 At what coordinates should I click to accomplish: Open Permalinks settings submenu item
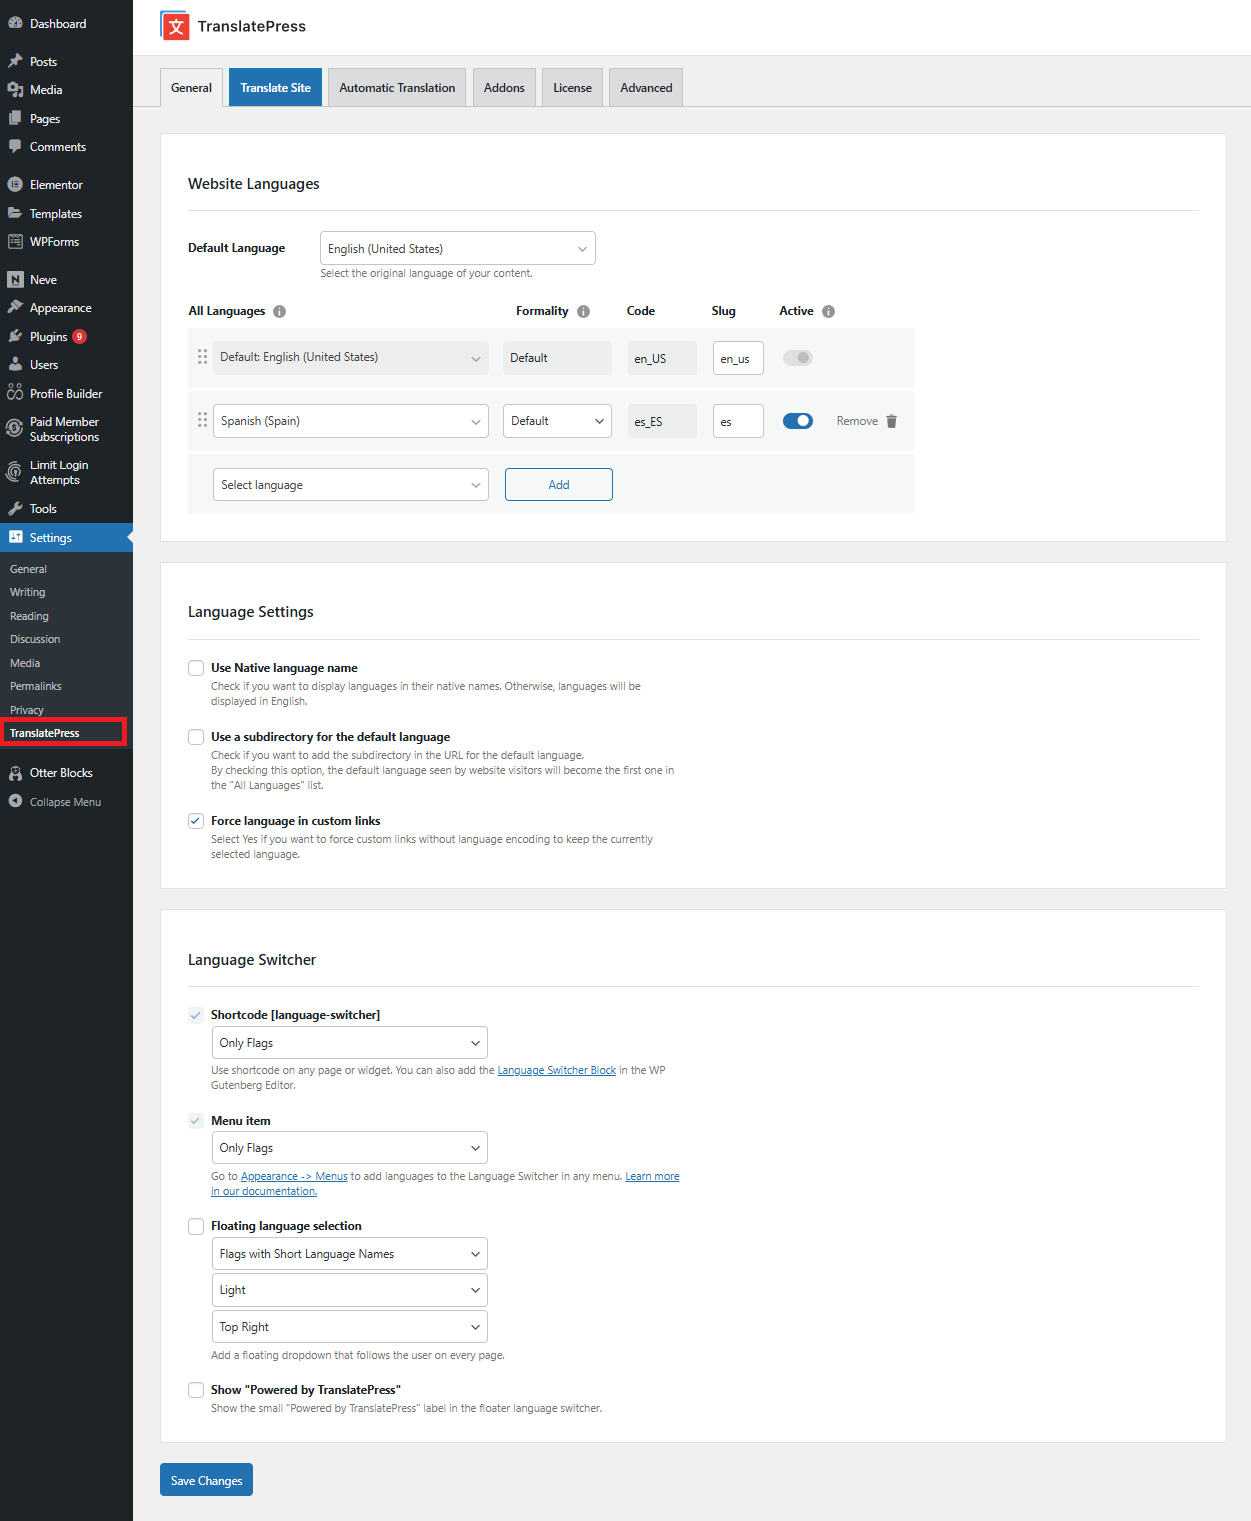pos(36,686)
